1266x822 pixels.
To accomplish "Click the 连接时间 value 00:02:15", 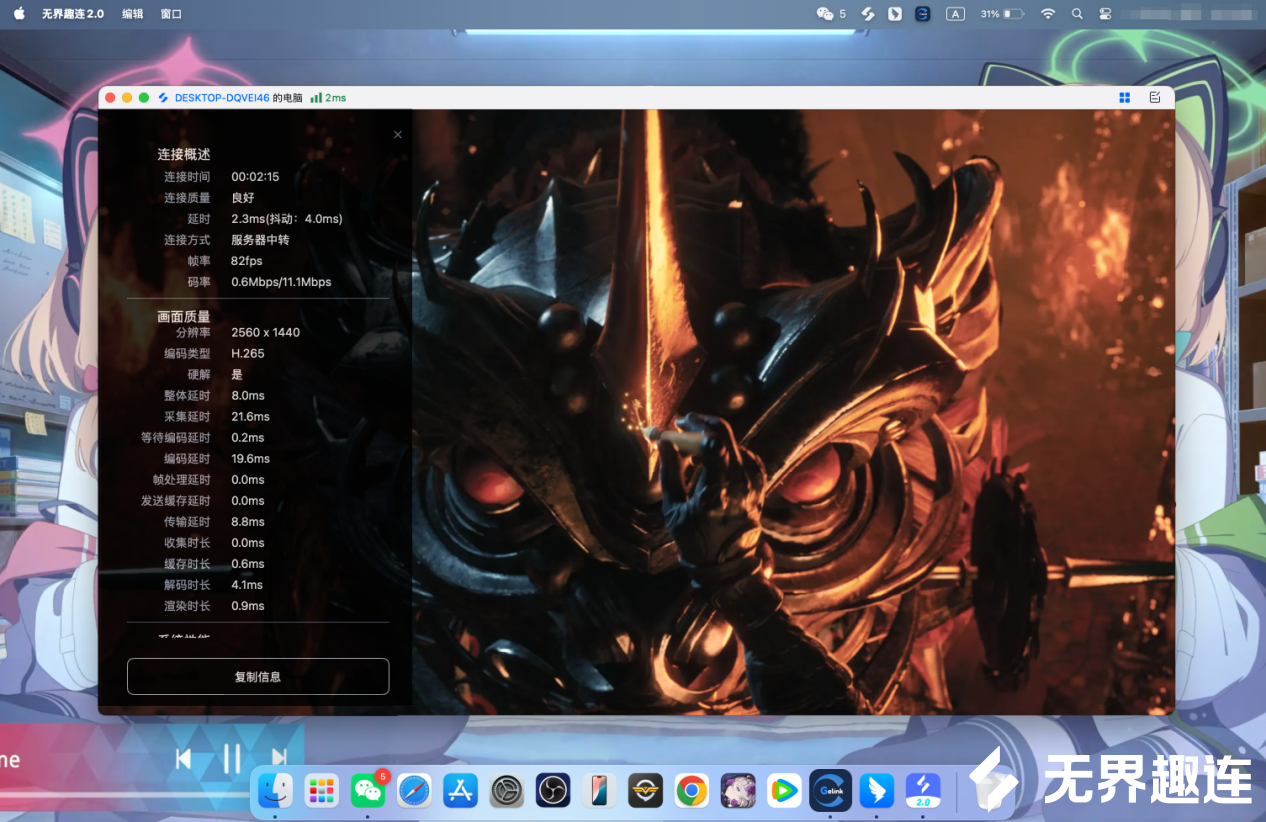I will pos(255,177).
